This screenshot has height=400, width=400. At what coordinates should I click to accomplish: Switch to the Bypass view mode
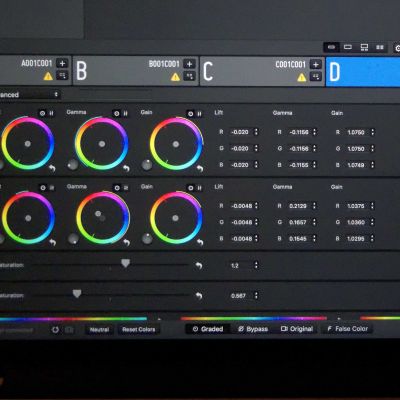click(x=253, y=329)
